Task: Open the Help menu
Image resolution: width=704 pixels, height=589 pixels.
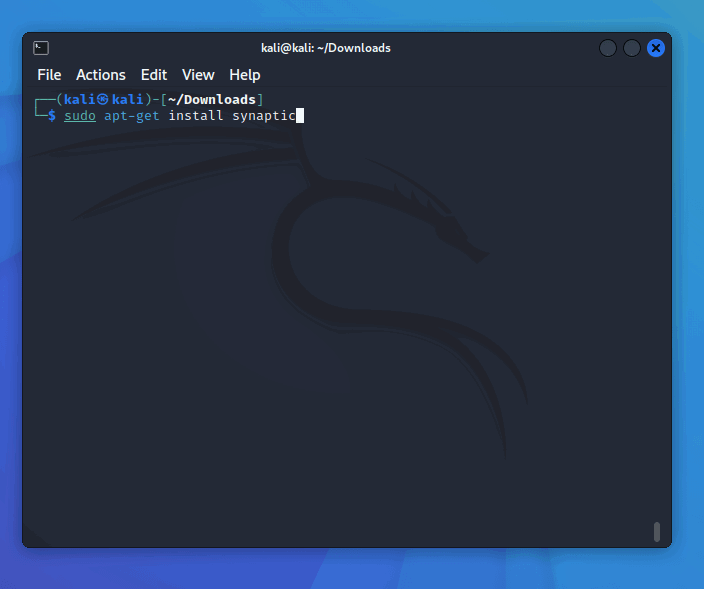Action: tap(245, 75)
